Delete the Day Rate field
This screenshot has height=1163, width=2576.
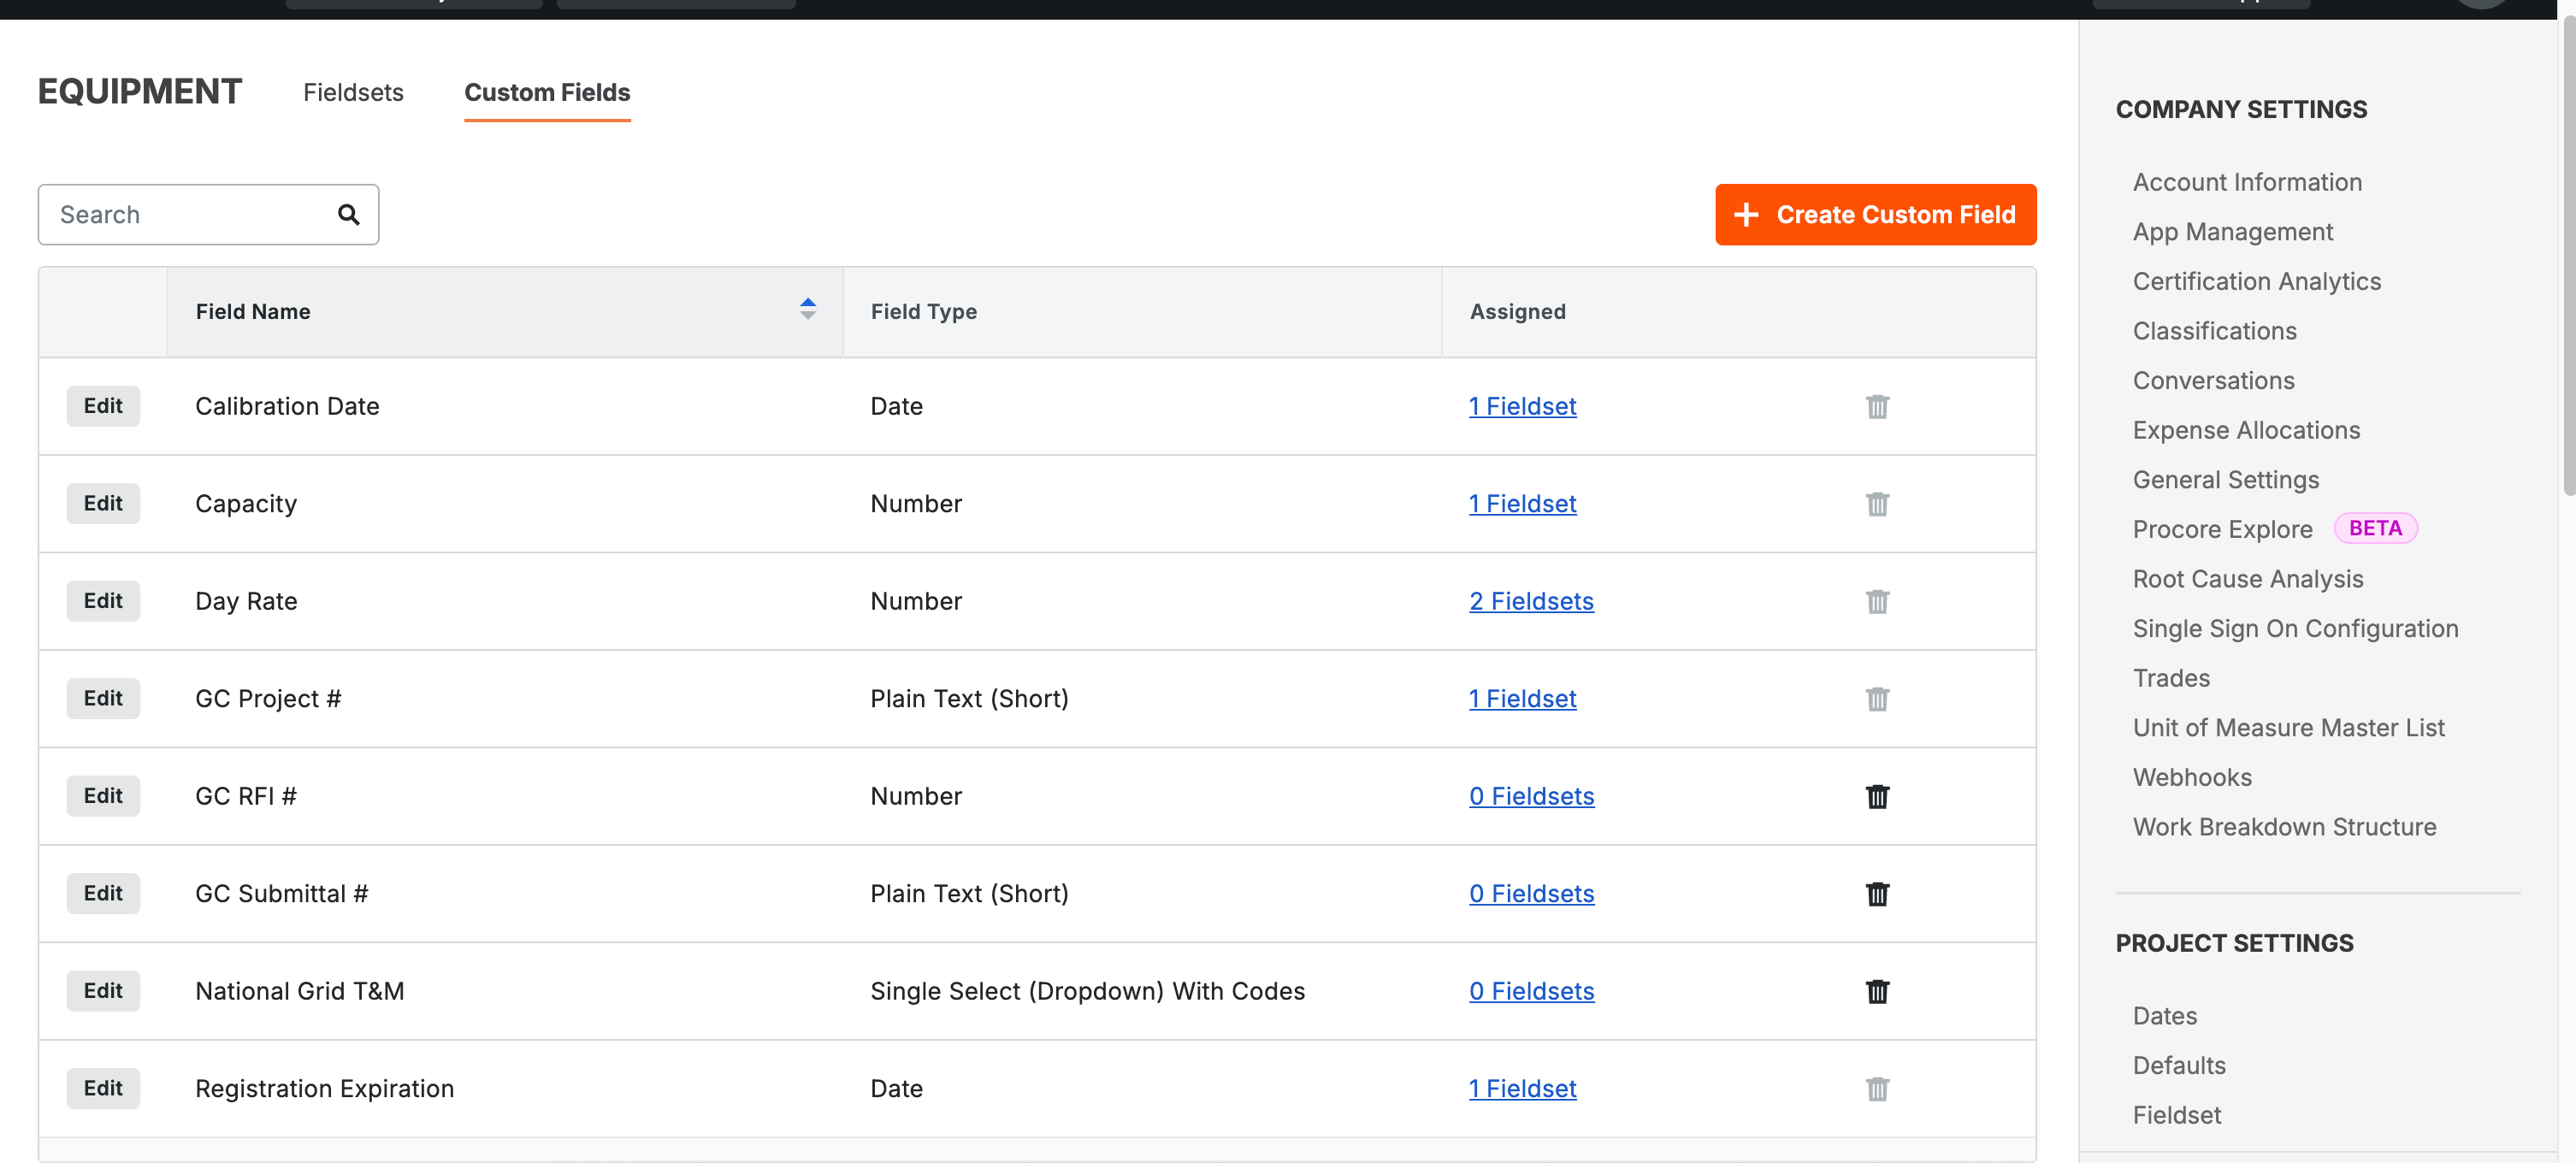[1877, 601]
